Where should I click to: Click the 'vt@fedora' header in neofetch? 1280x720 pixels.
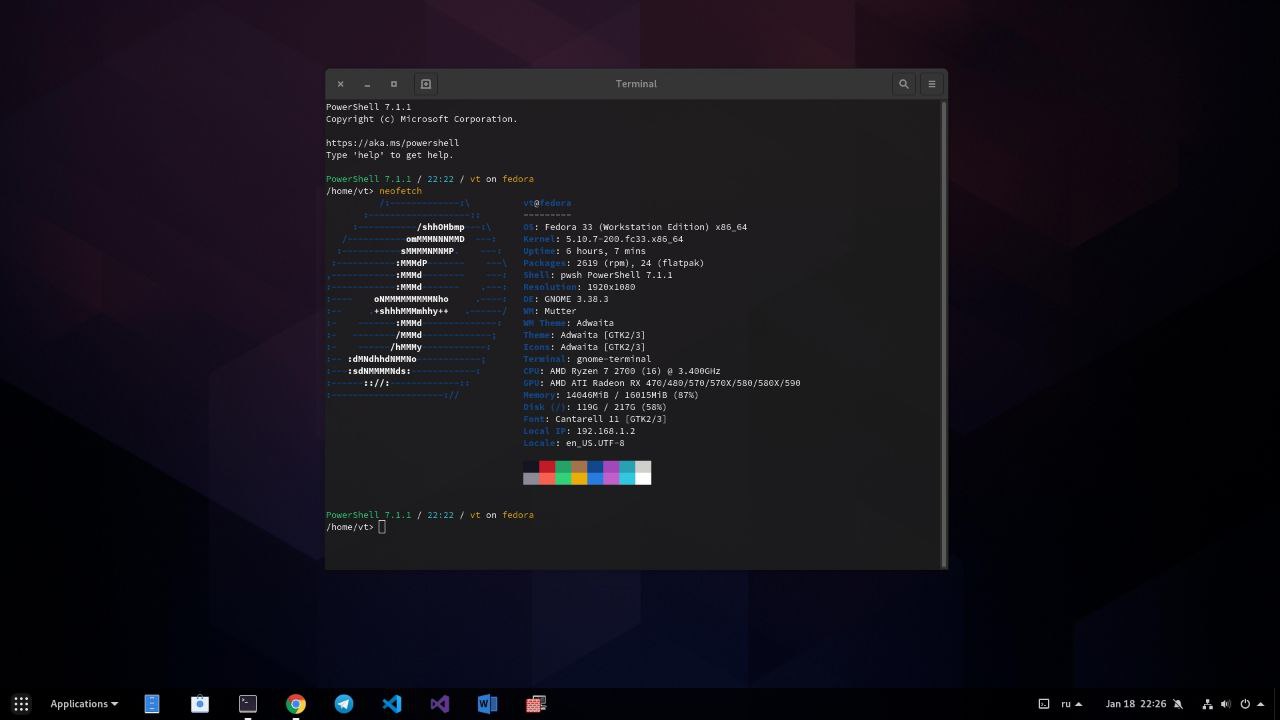coord(547,203)
